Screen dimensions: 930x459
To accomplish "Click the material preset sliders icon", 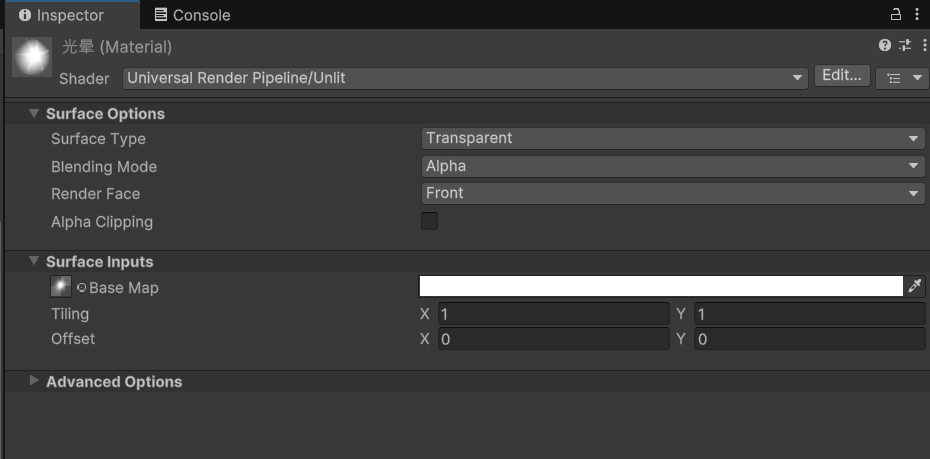I will (x=905, y=45).
